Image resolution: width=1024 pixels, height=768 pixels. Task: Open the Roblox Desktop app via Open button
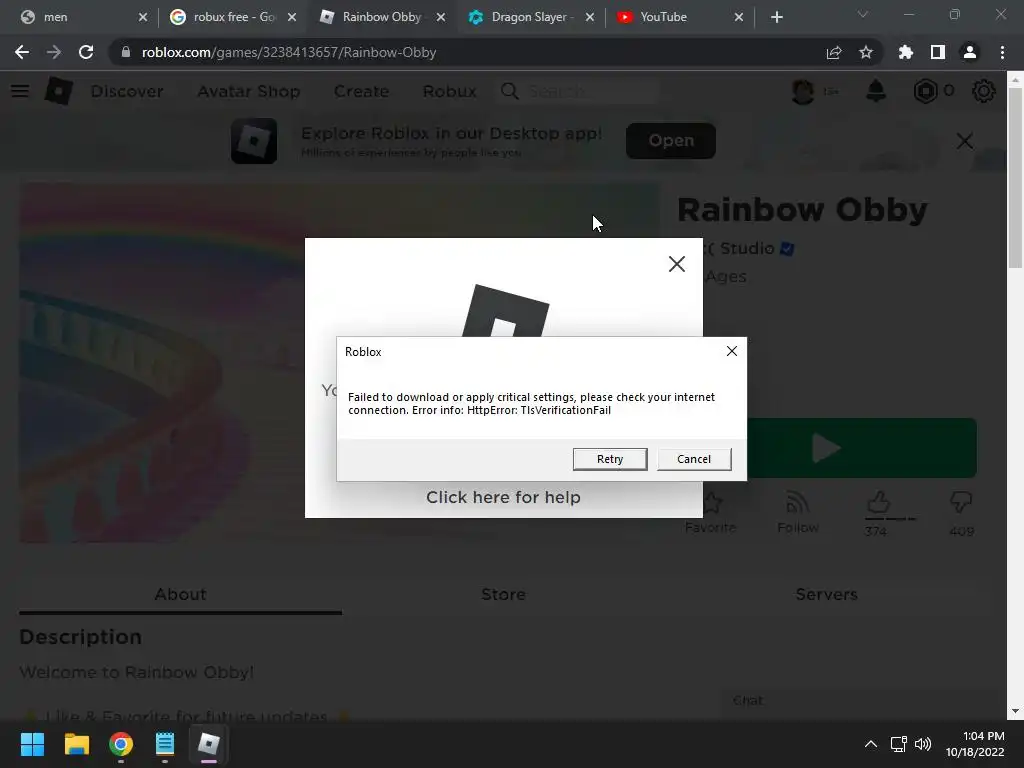coord(671,140)
